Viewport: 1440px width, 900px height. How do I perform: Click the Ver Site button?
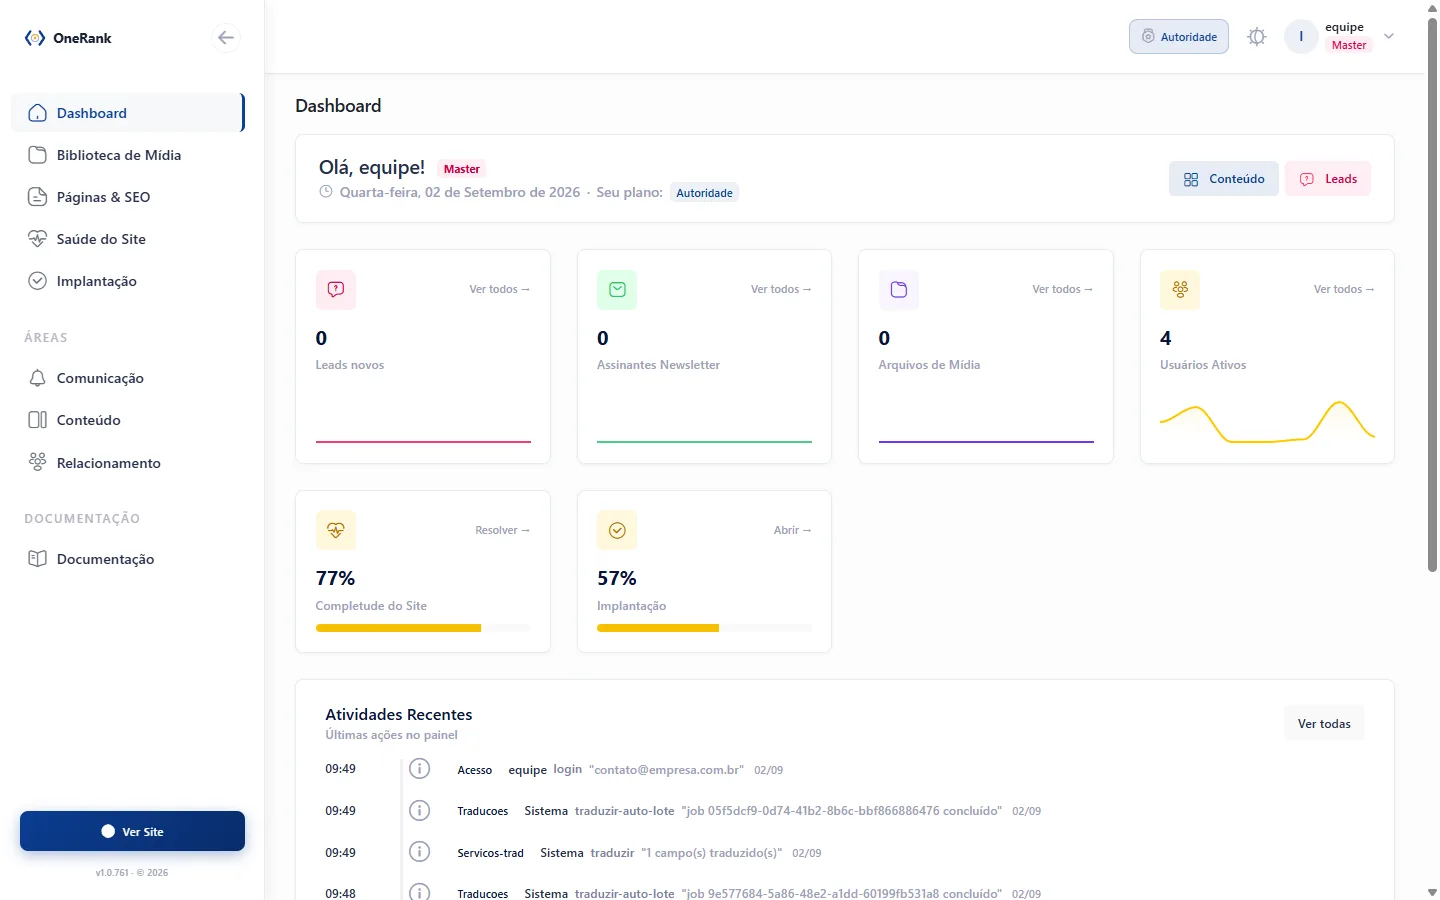pyautogui.click(x=132, y=831)
